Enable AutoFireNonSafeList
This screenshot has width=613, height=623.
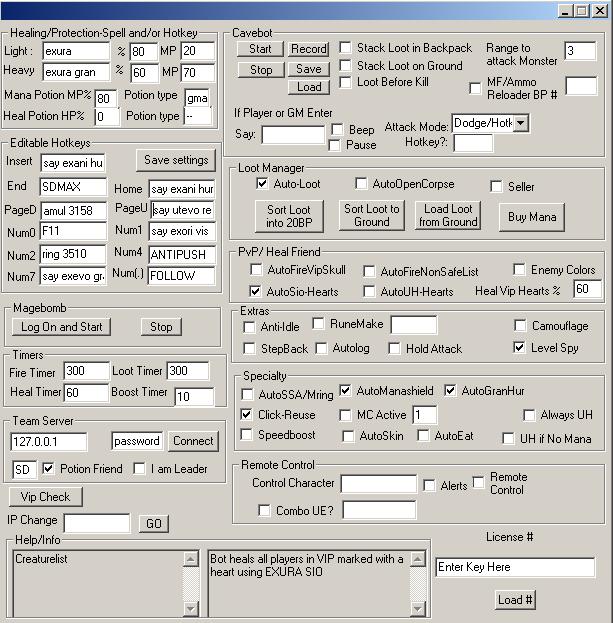(x=369, y=271)
